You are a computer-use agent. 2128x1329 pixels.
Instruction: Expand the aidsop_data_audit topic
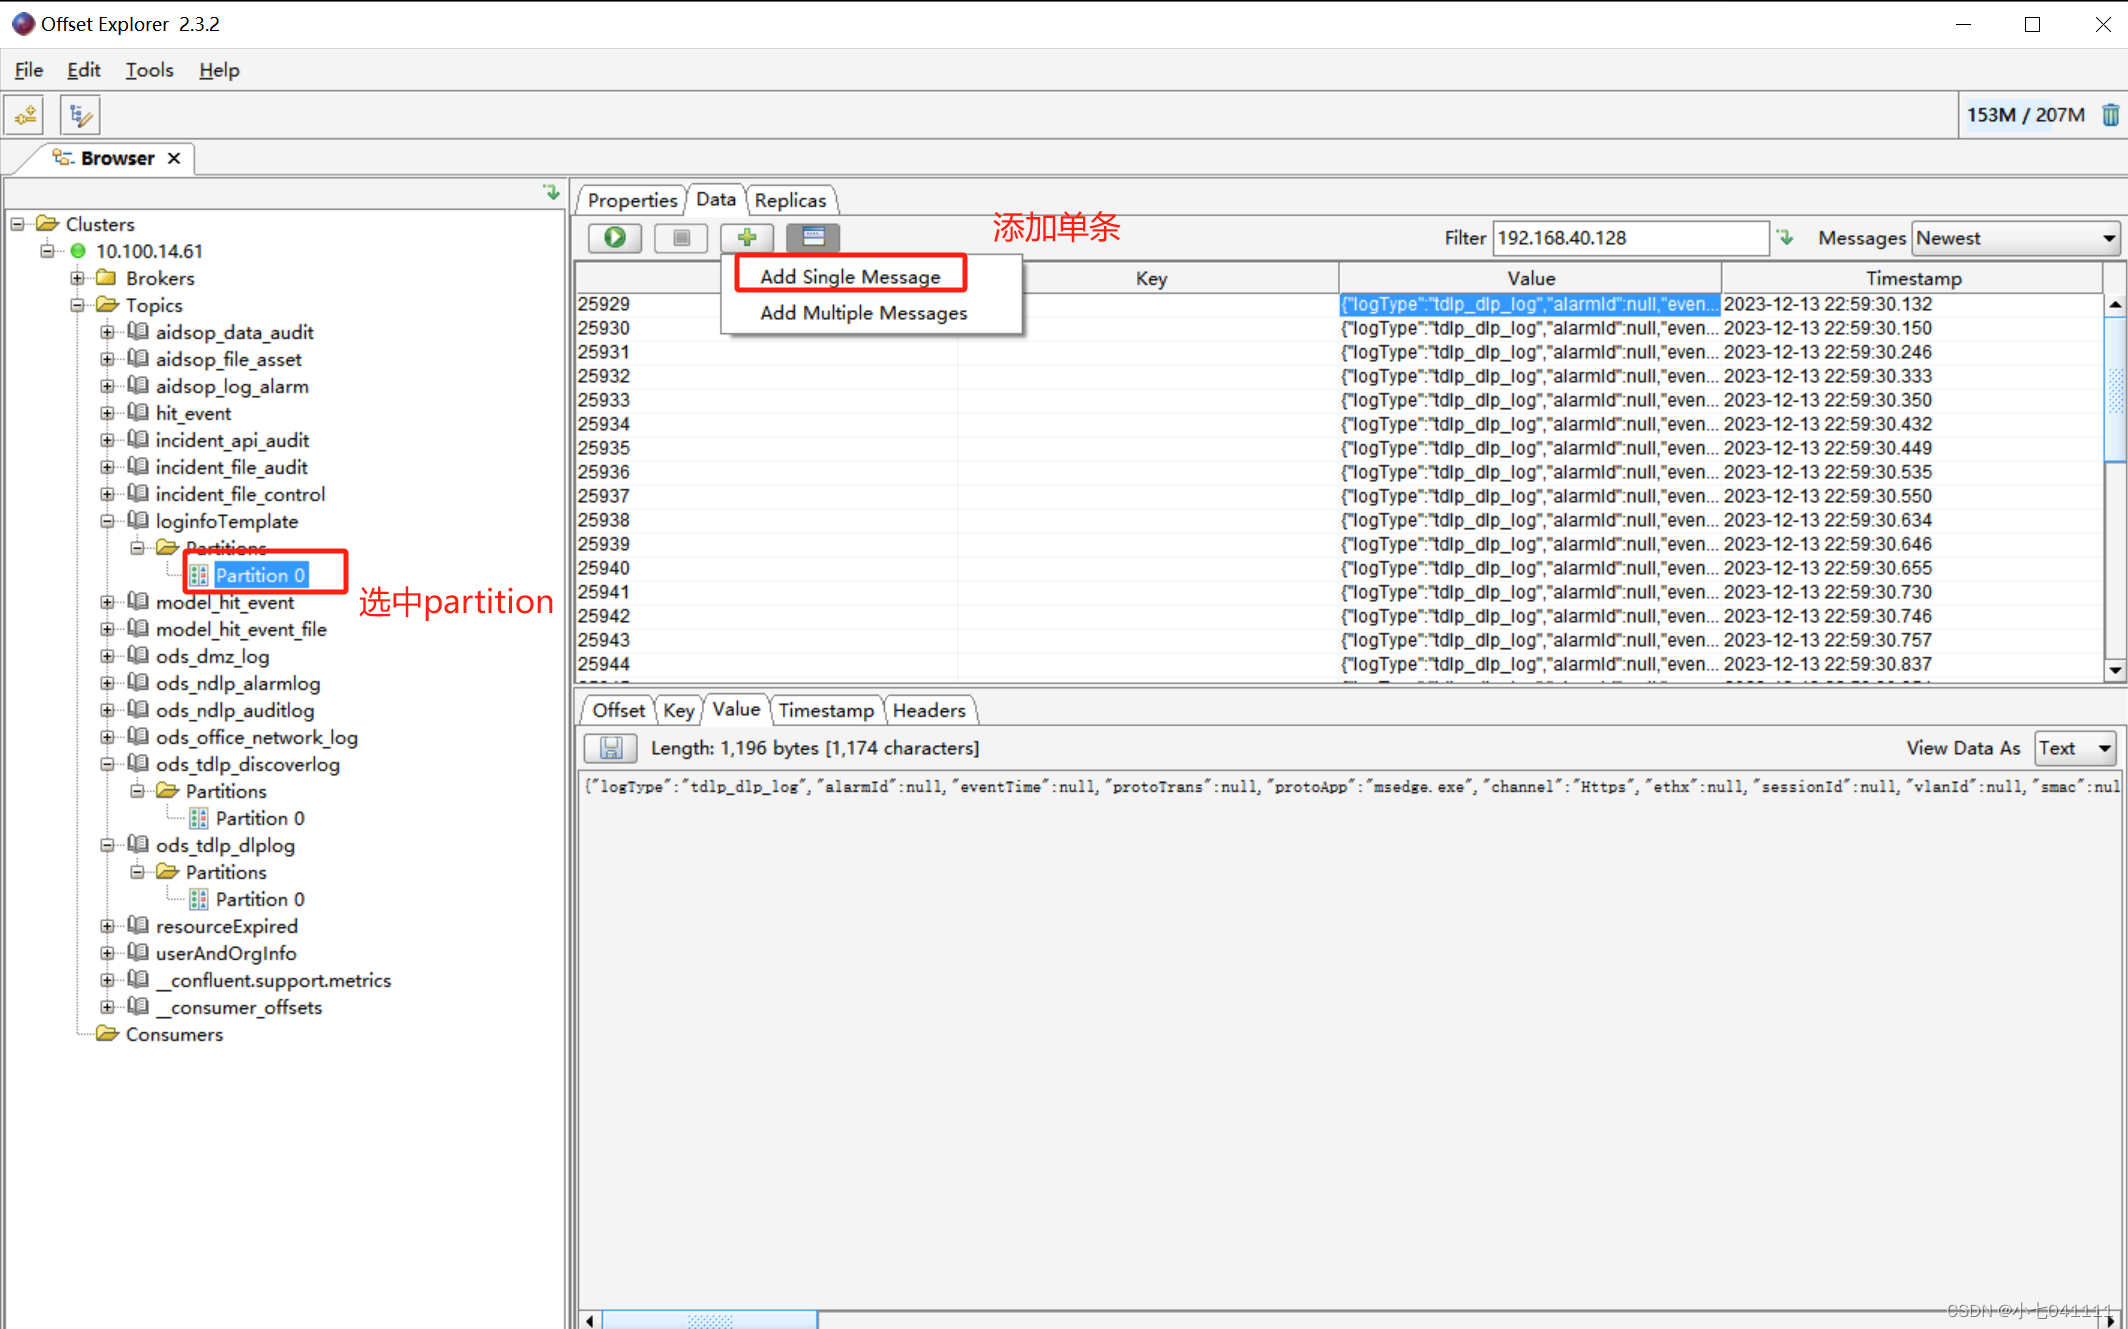pyautogui.click(x=108, y=332)
